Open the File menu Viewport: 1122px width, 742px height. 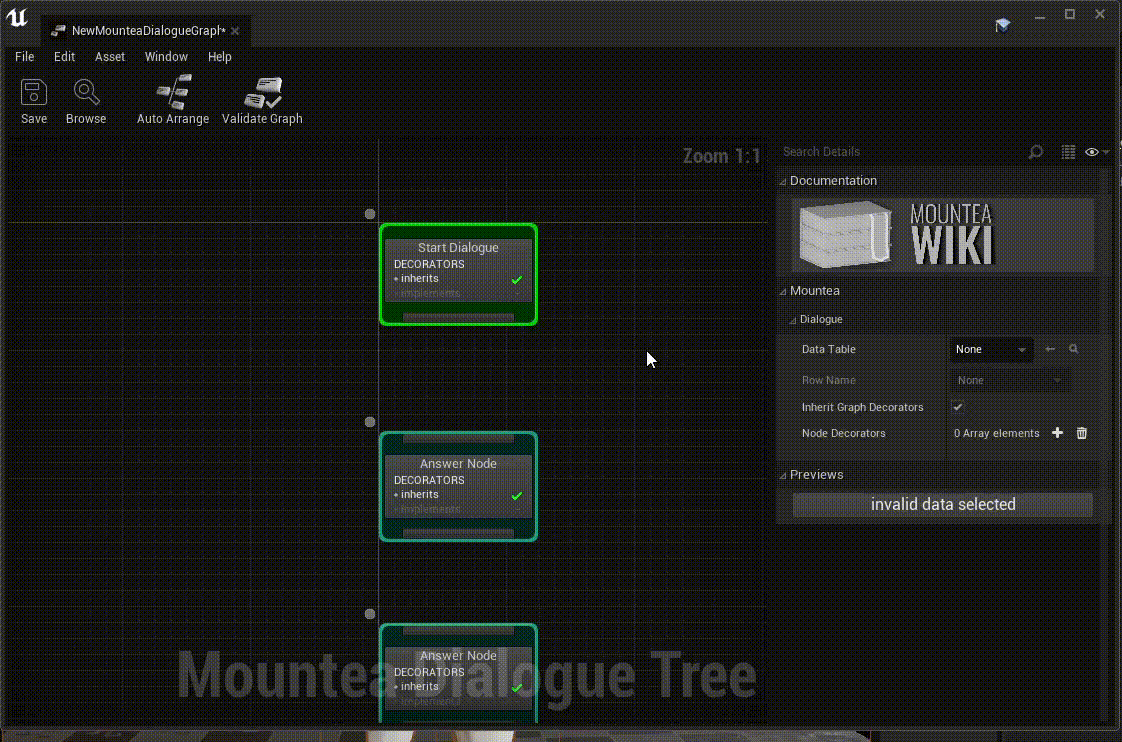(24, 57)
